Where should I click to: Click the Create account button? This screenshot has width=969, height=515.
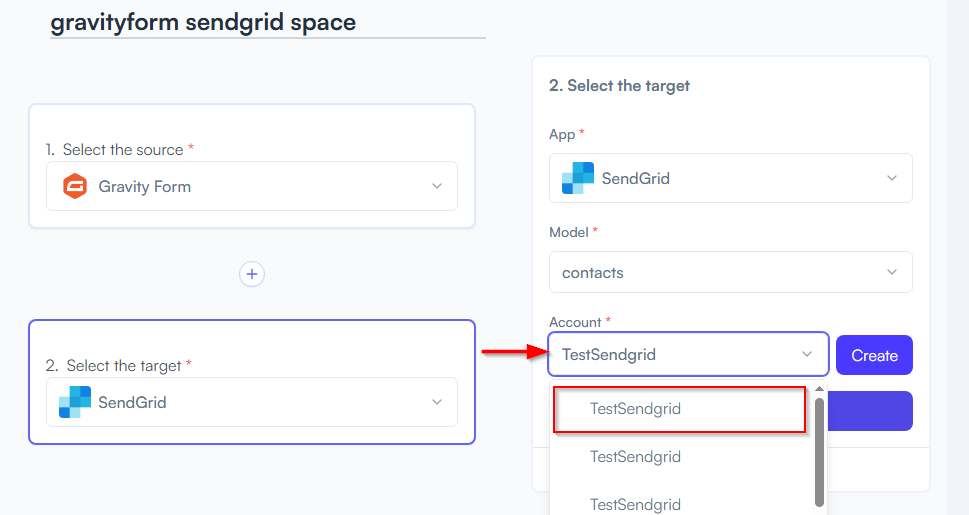click(x=874, y=355)
